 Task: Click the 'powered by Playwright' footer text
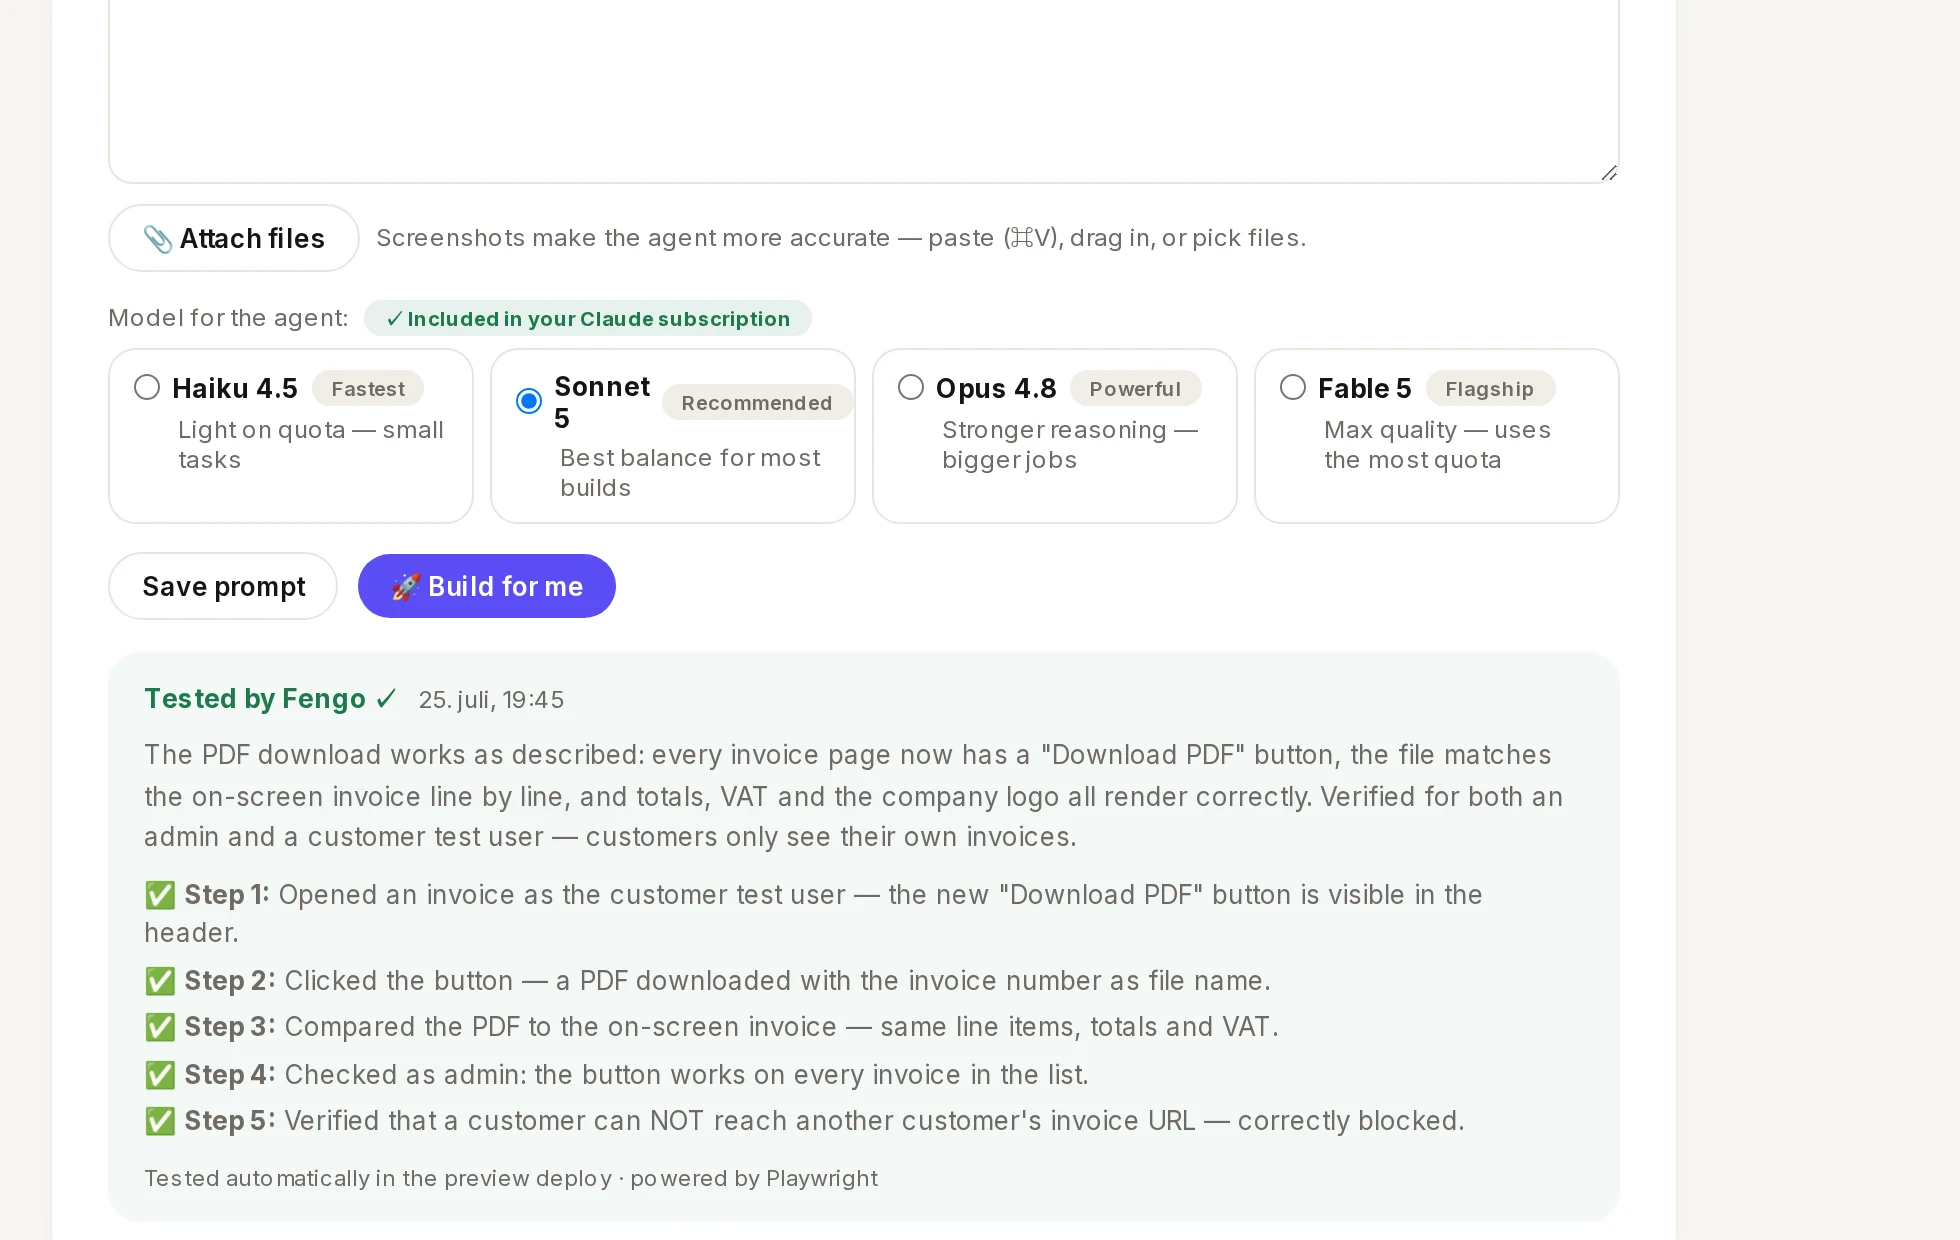(x=754, y=1178)
